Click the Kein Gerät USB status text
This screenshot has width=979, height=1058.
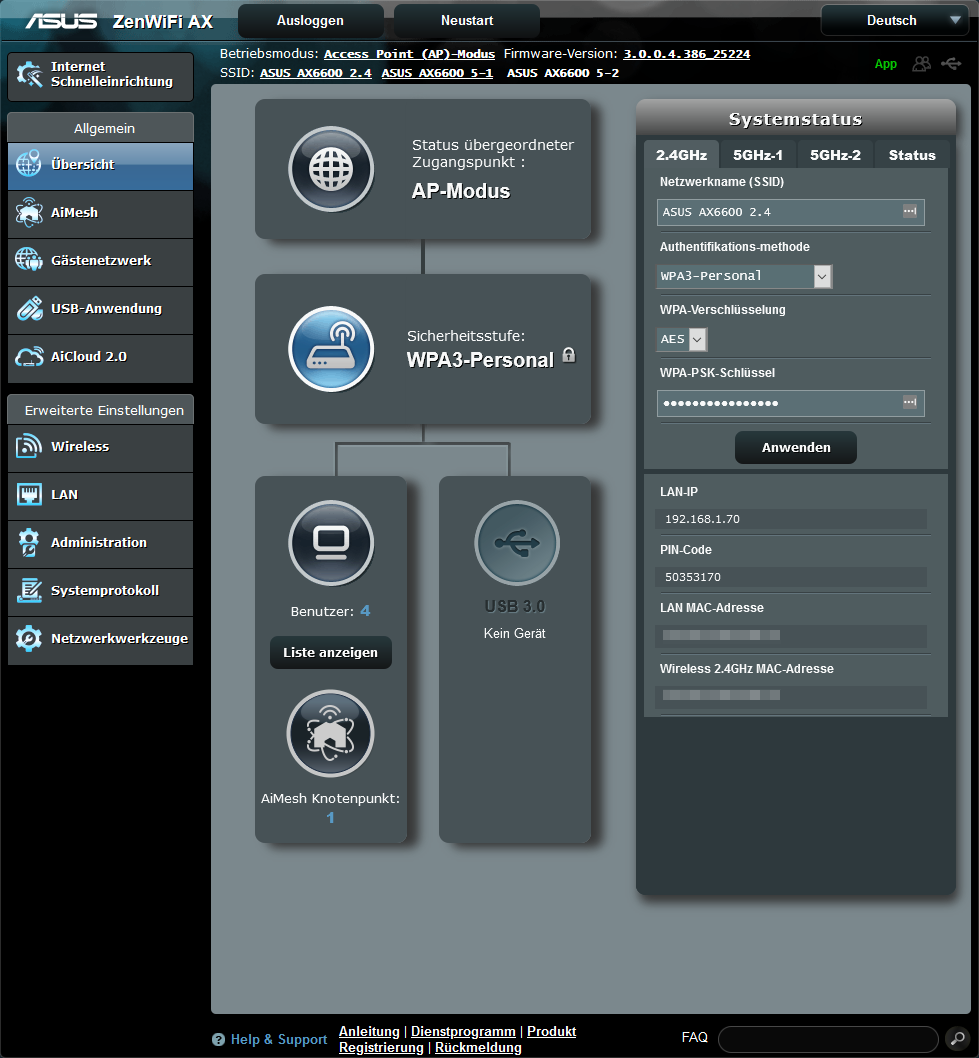(x=514, y=634)
